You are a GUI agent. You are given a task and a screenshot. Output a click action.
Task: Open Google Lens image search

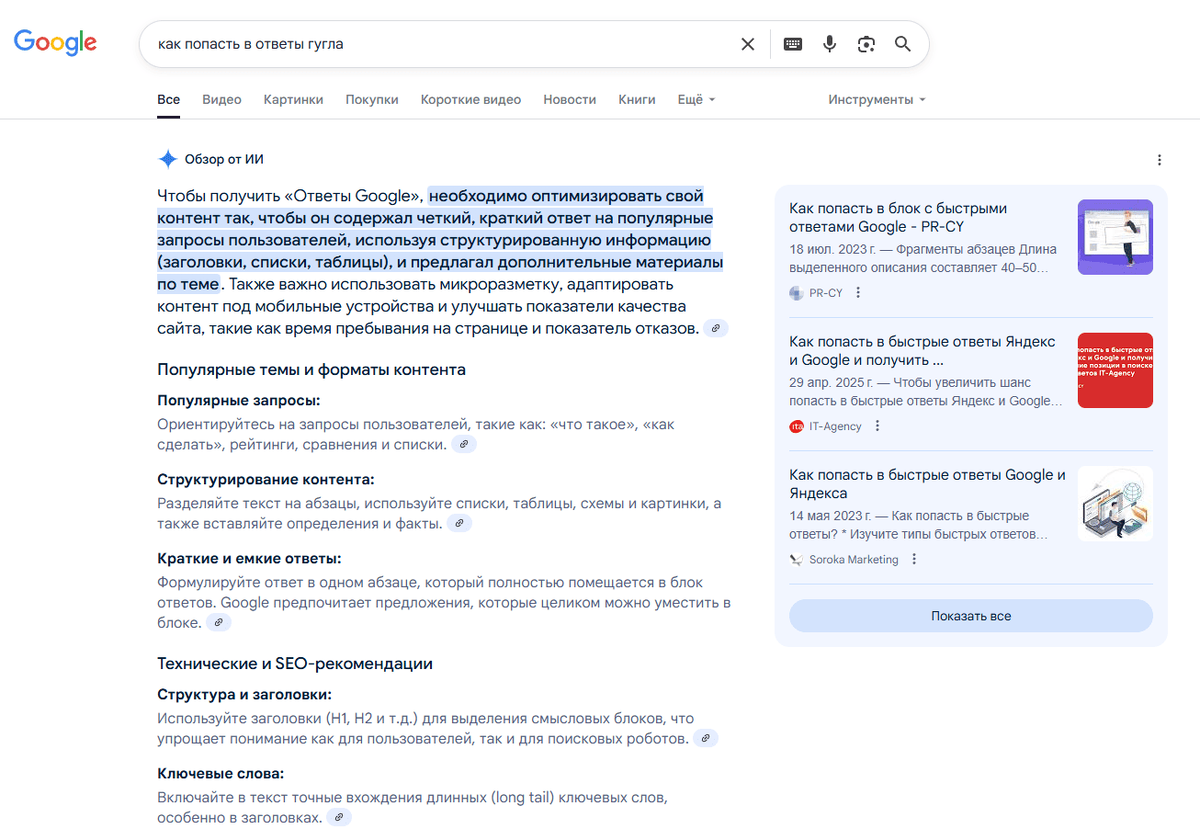pos(866,44)
